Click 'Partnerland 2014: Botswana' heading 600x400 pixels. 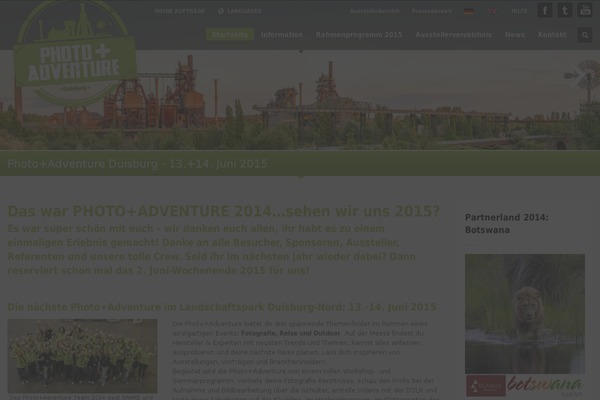tap(507, 224)
